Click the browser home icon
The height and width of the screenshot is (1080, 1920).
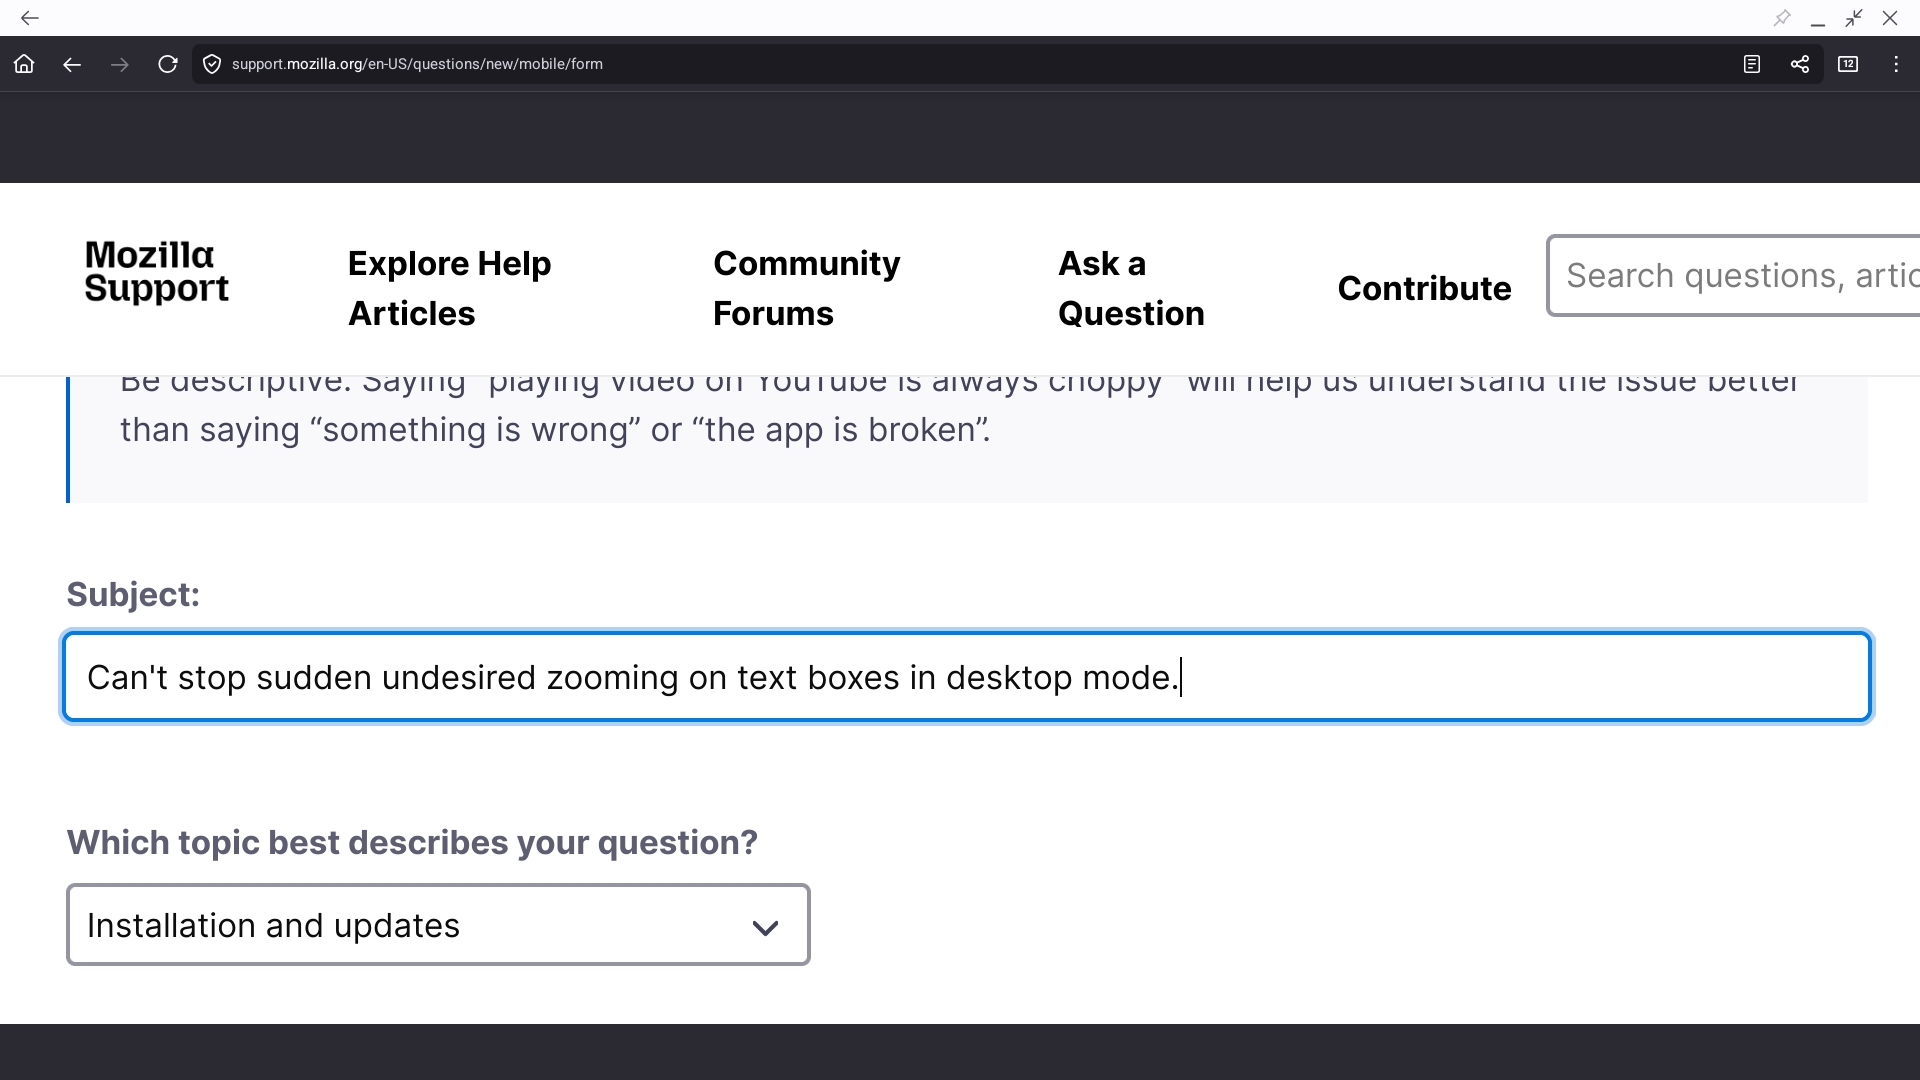click(24, 64)
